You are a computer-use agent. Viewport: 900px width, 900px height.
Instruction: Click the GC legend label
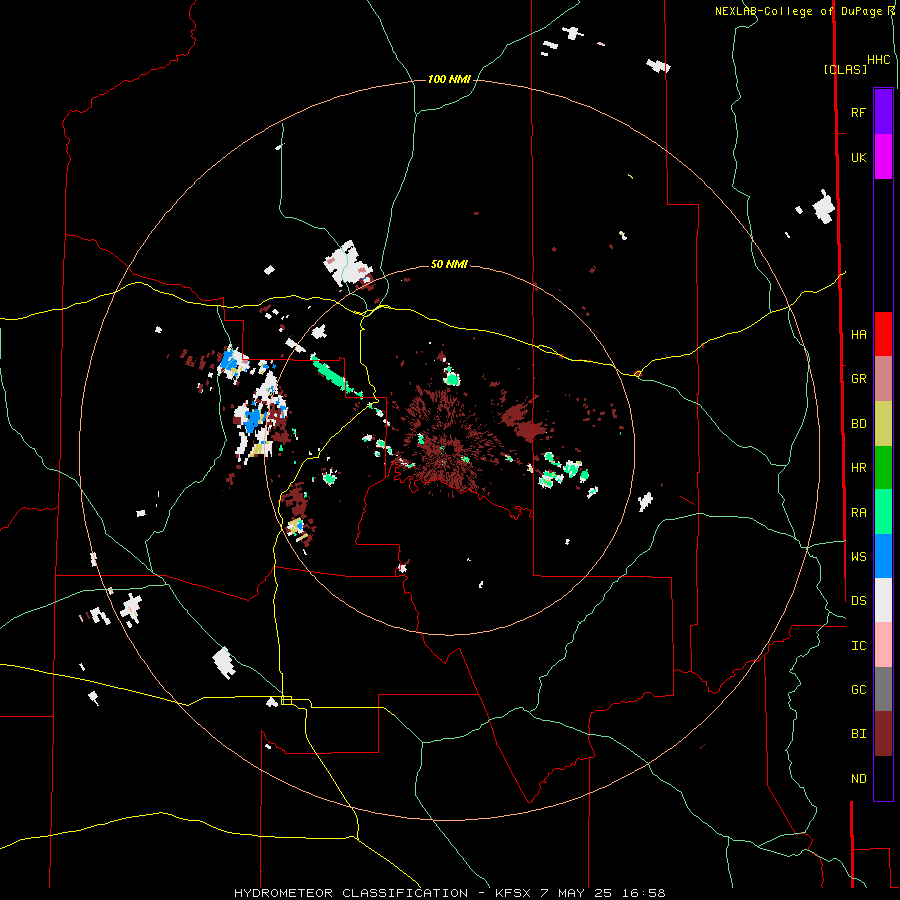click(858, 690)
